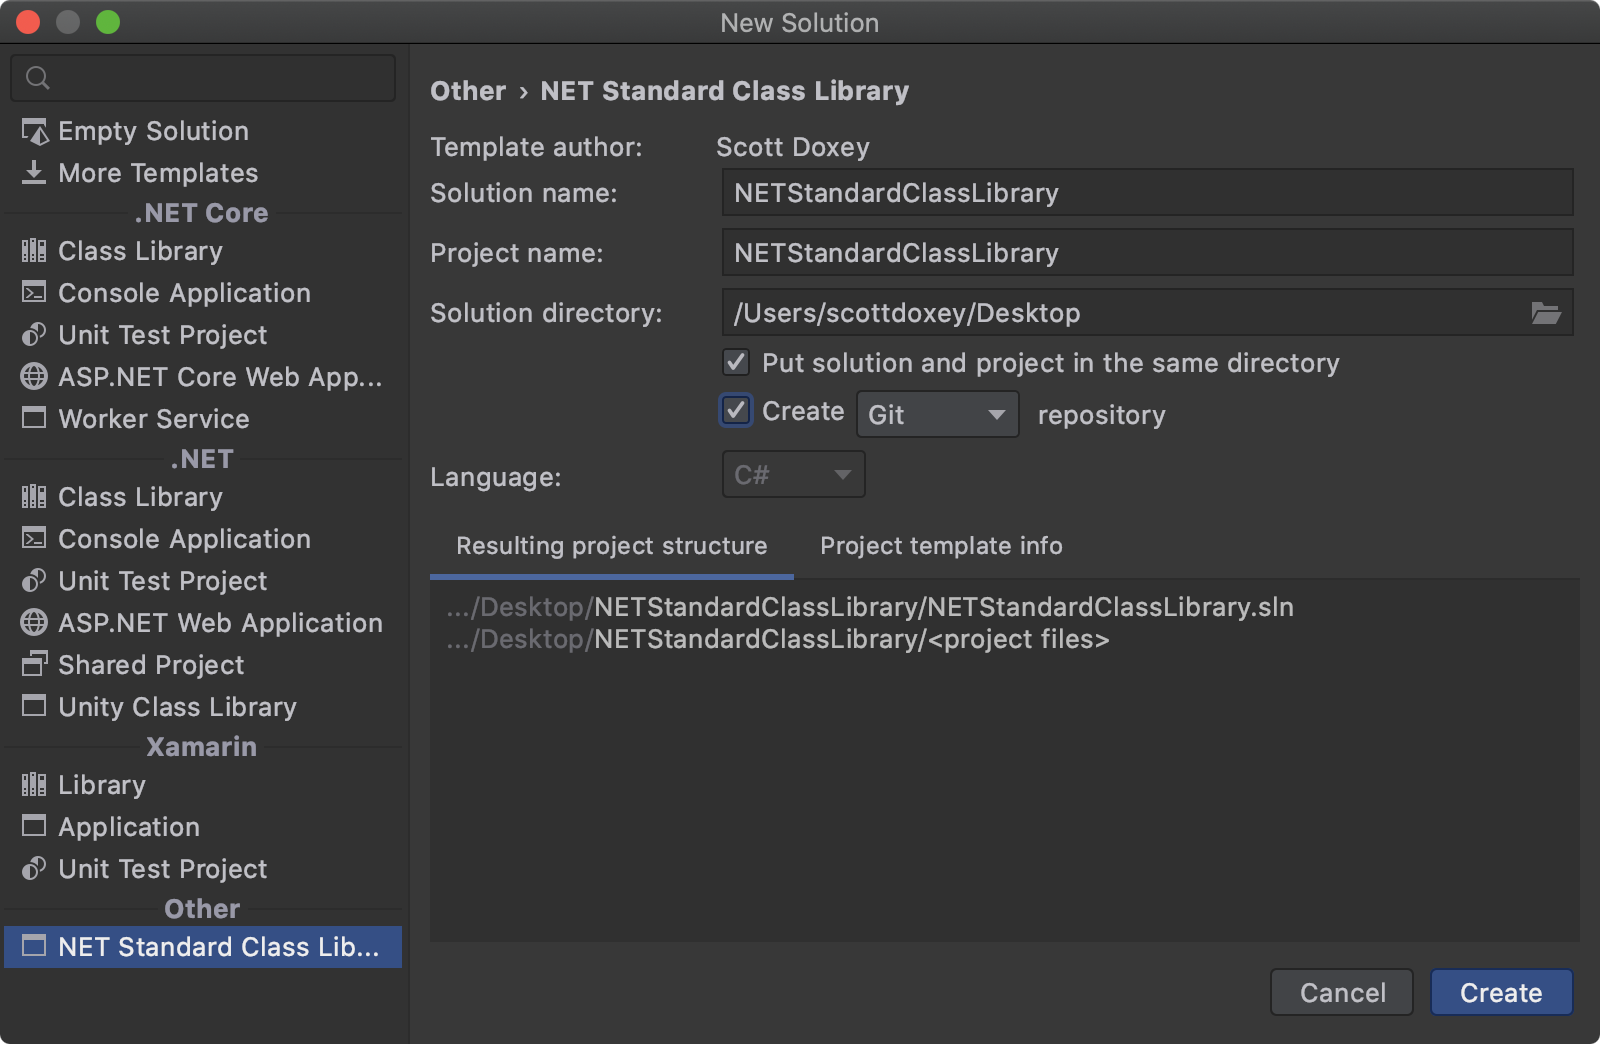Click the Create button
1600x1044 pixels.
1501,992
